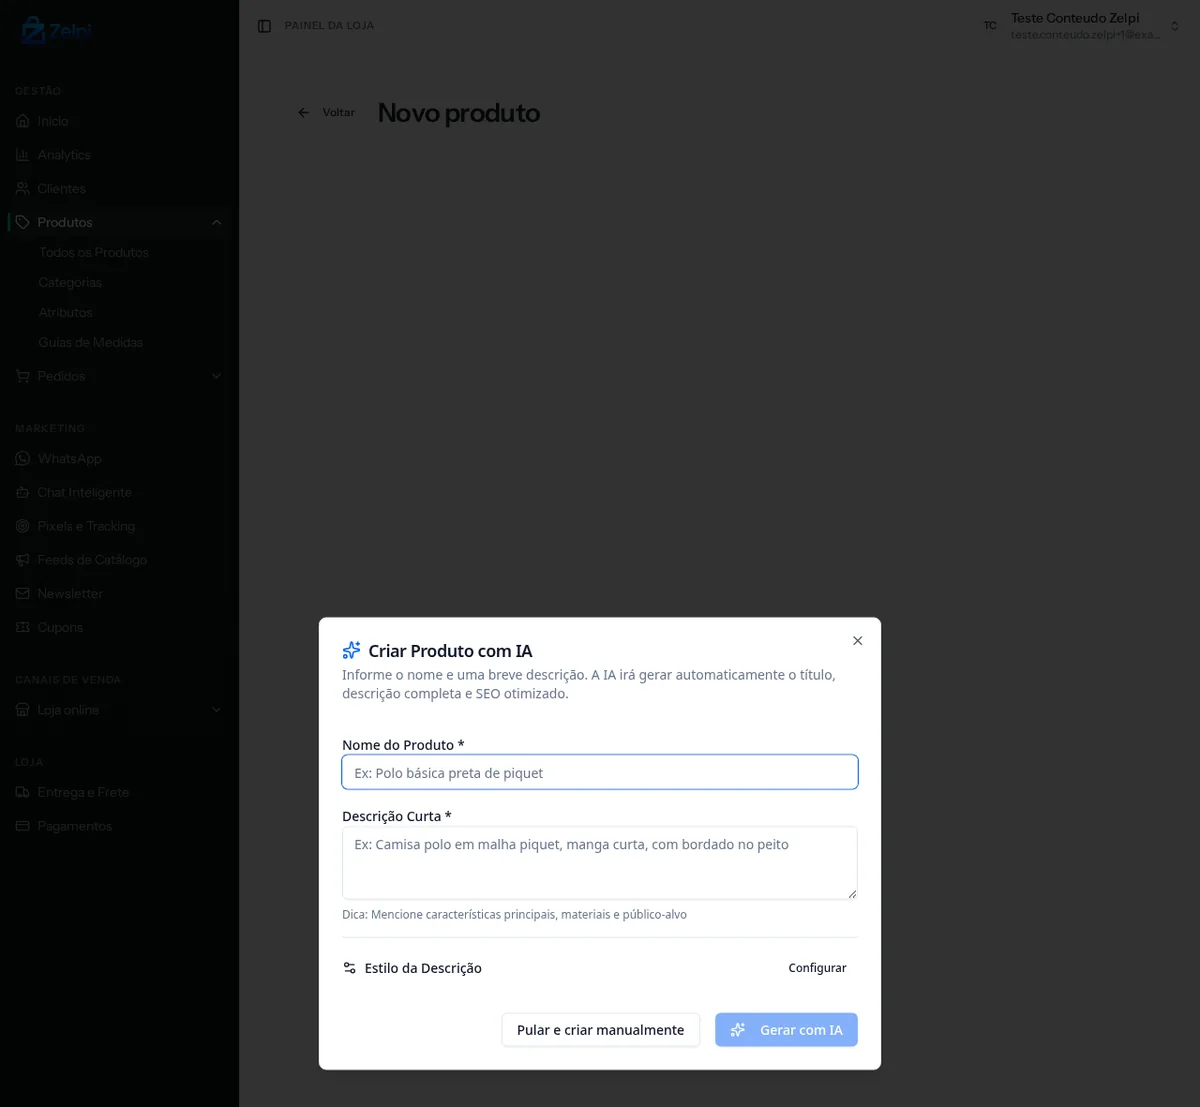Image resolution: width=1200 pixels, height=1107 pixels.
Task: Click the Início home icon
Action: [x=23, y=121]
